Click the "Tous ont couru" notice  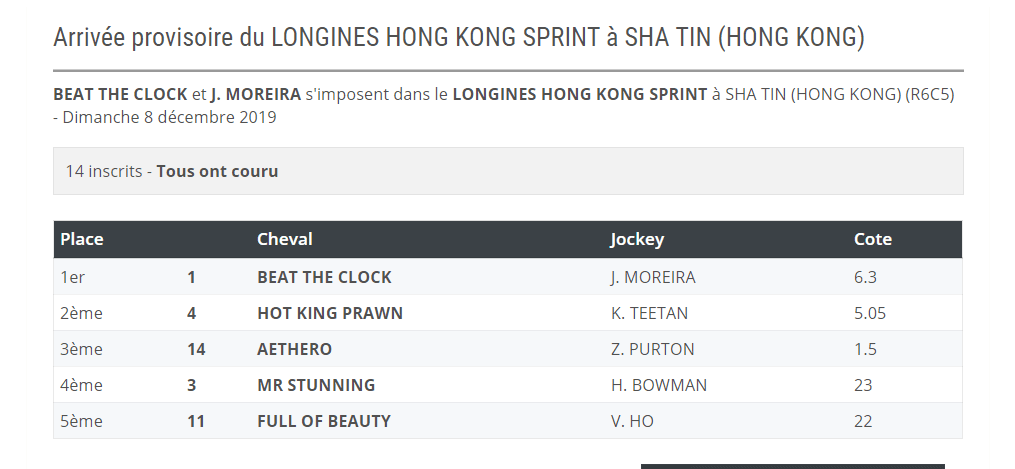click(217, 171)
